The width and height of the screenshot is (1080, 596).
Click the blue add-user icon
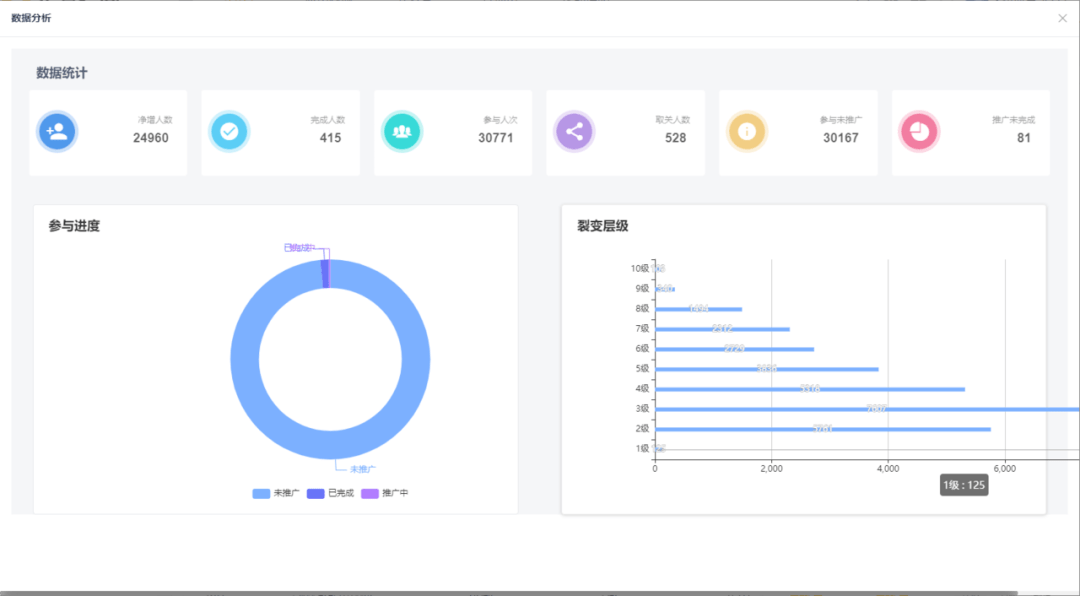57,132
